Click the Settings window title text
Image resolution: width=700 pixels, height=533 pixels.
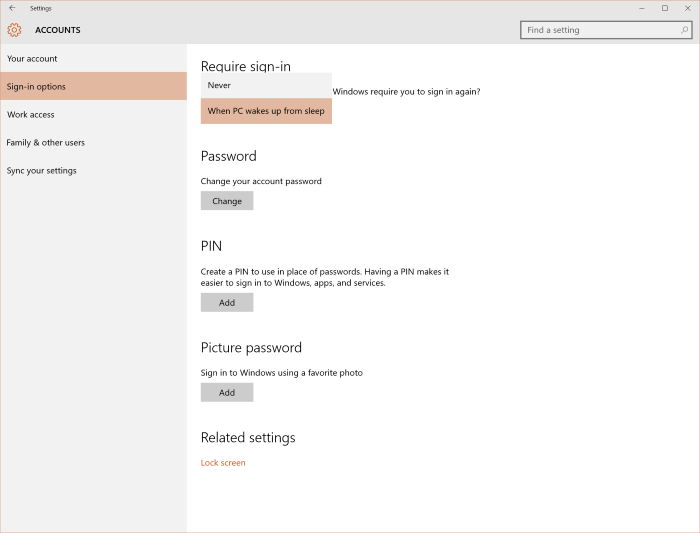(x=41, y=8)
